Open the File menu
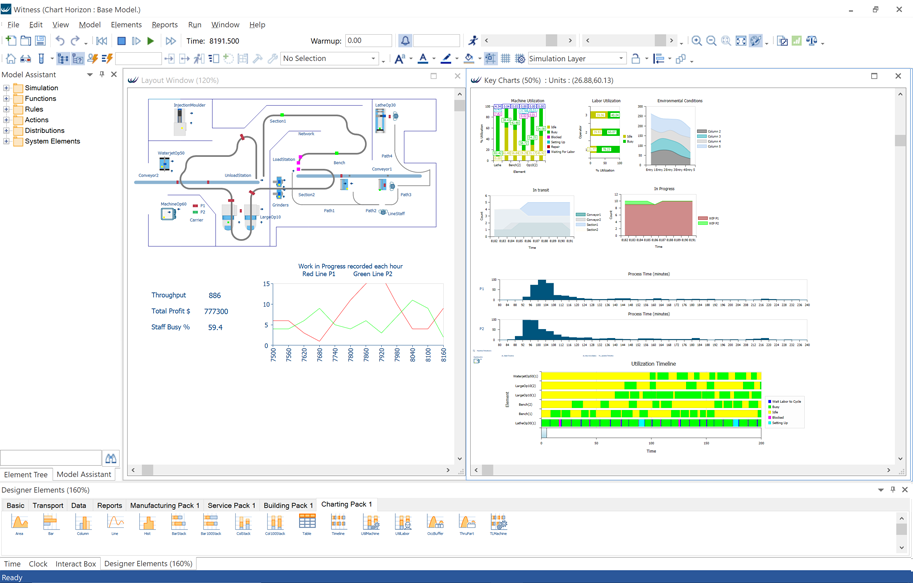The image size is (913, 583). pos(13,24)
